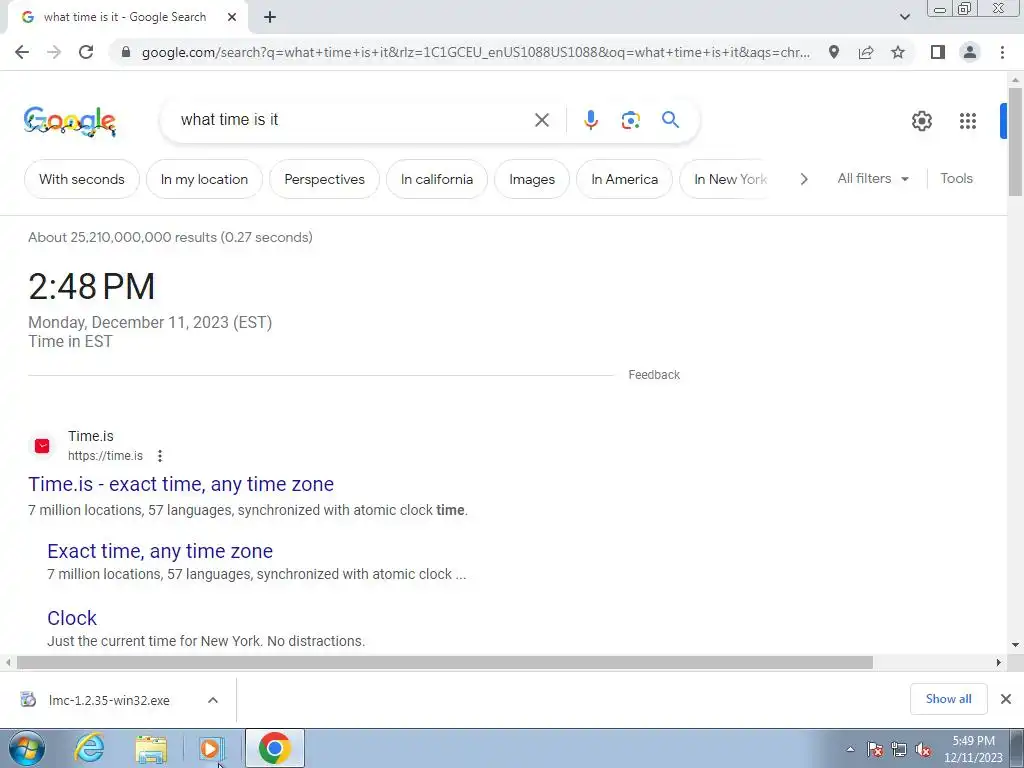This screenshot has width=1024, height=768.
Task: Open the Windows Start menu
Action: pos(27,748)
